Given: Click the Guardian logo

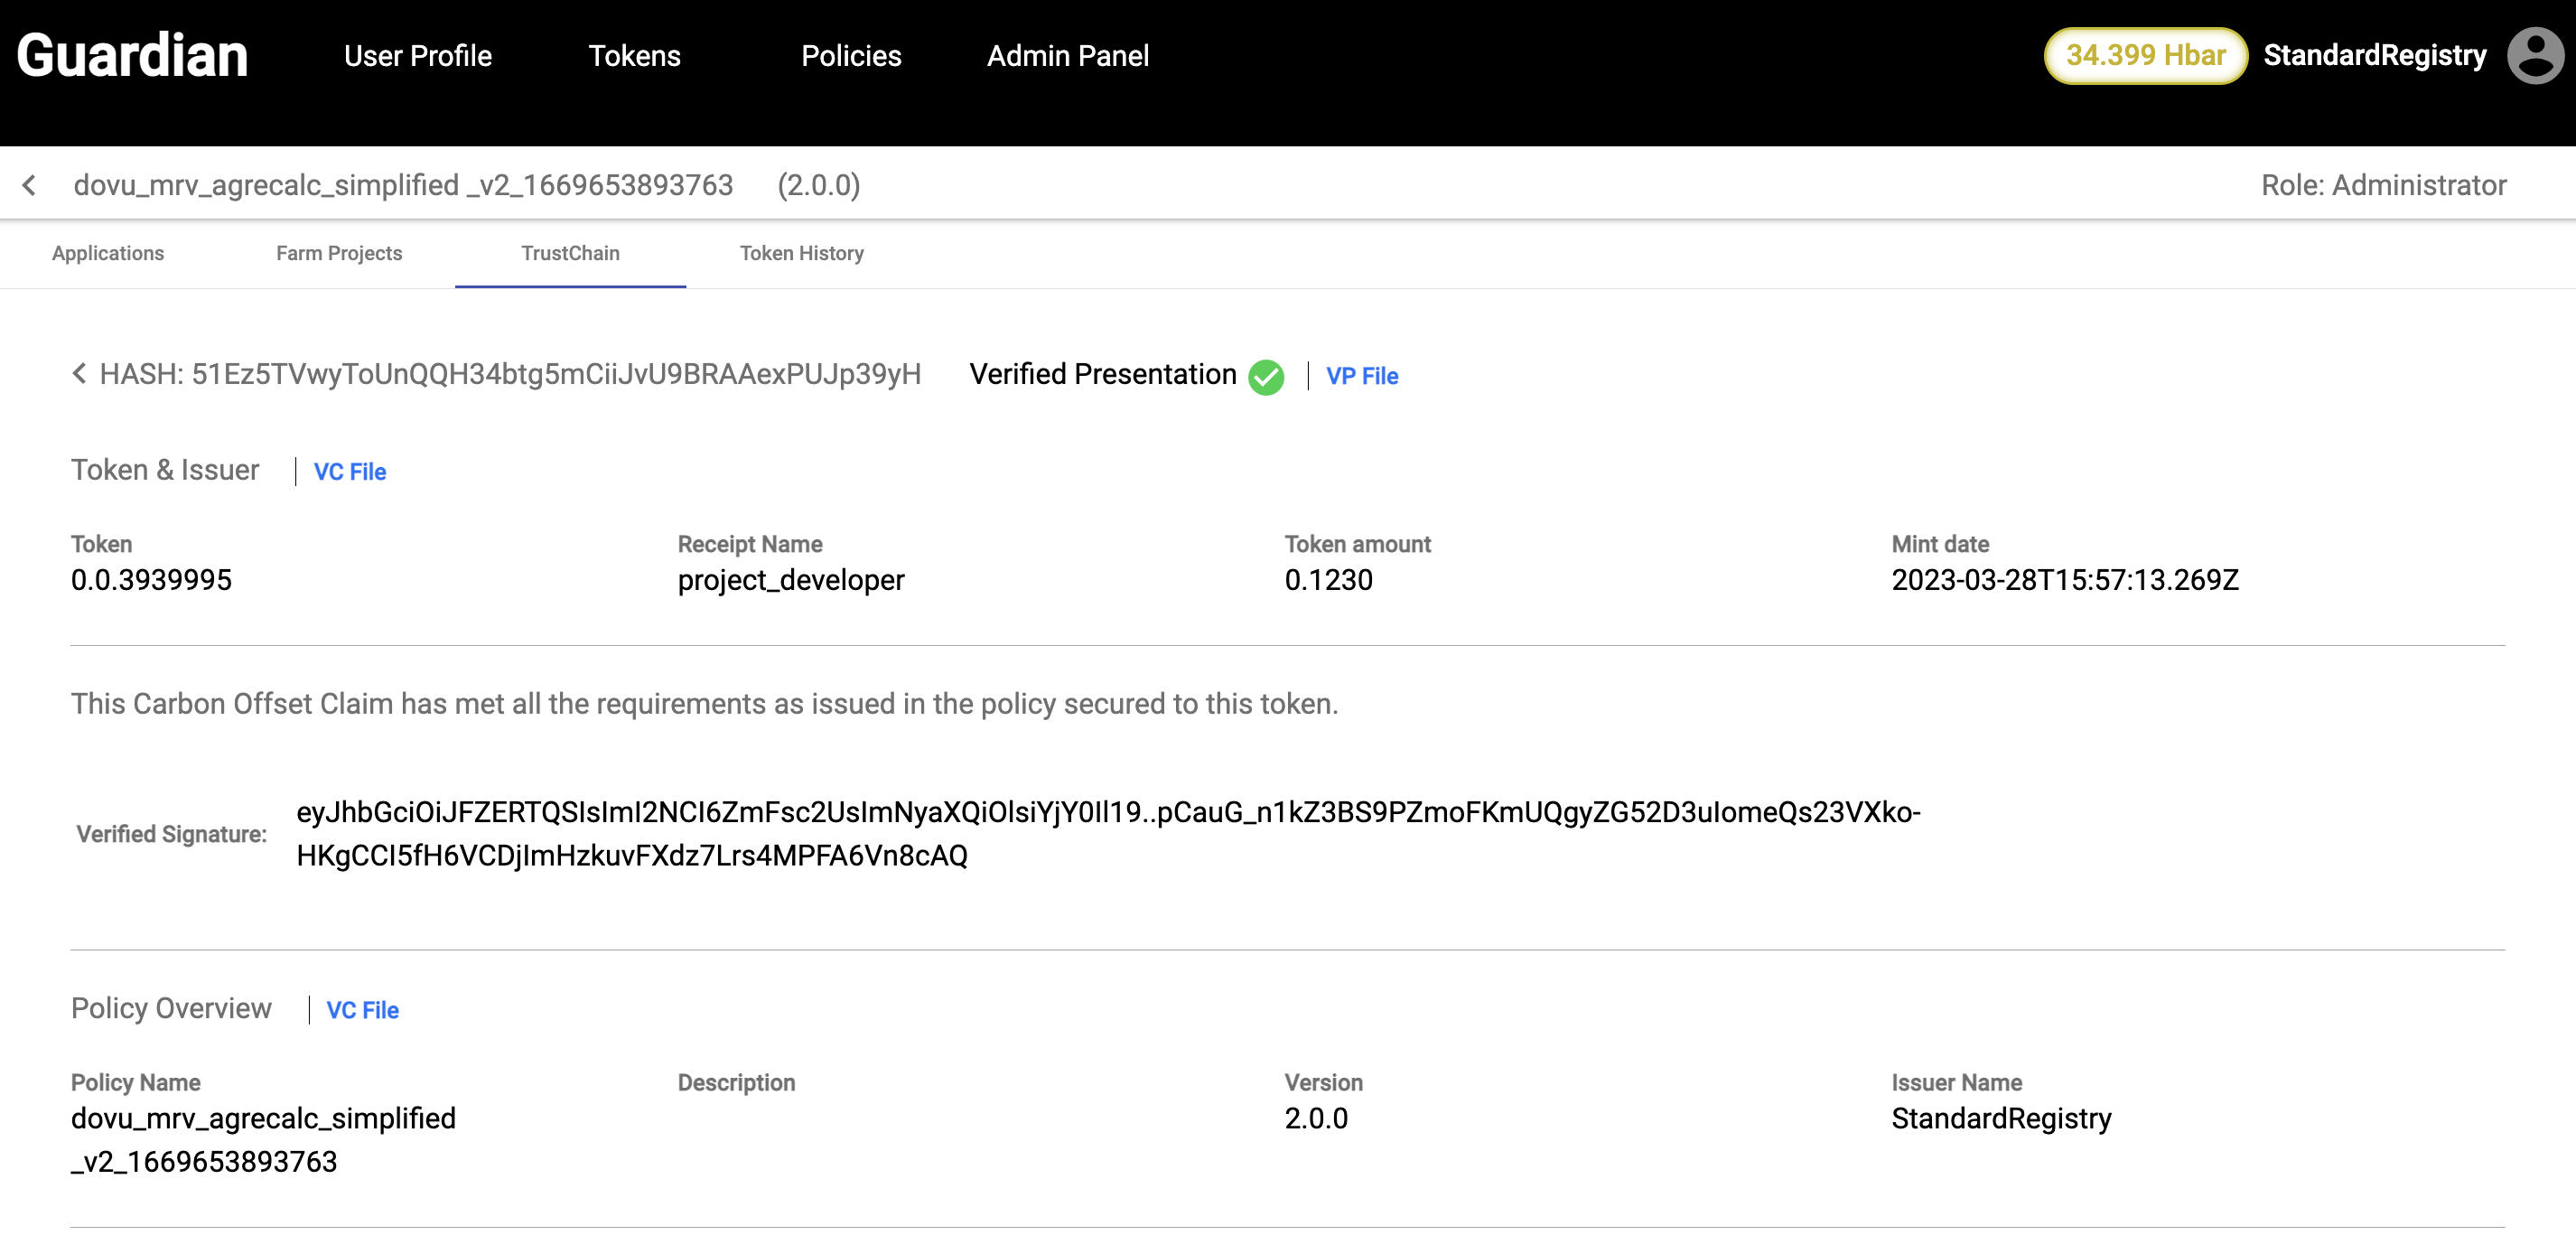Looking at the screenshot, I should (x=132, y=56).
